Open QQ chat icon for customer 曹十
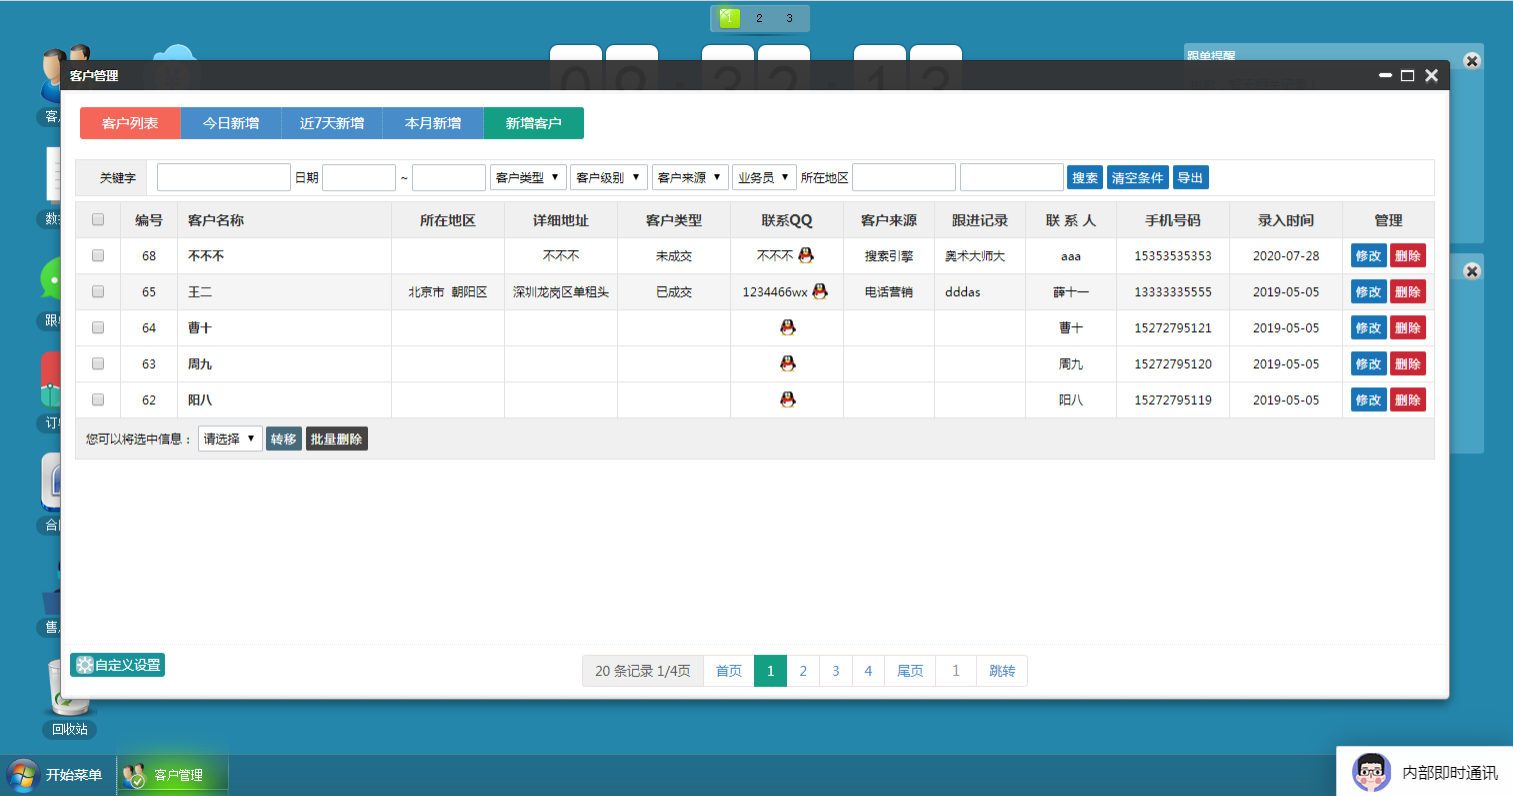The height and width of the screenshot is (796, 1513). pyautogui.click(x=788, y=327)
